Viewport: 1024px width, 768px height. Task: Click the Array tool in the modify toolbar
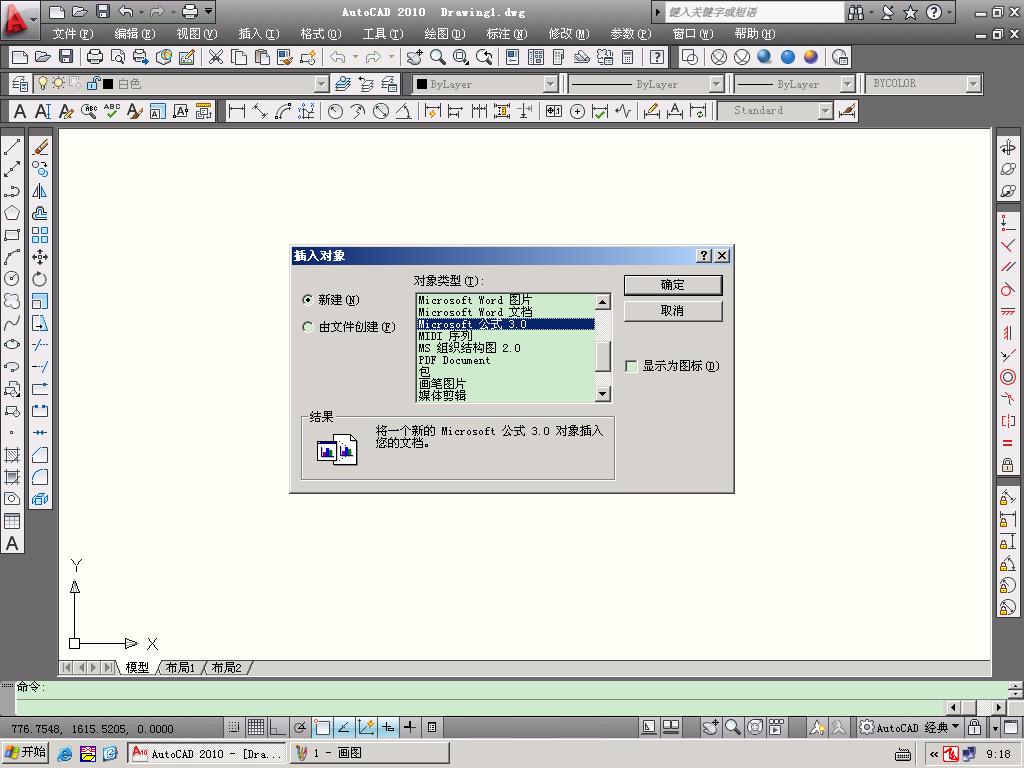pos(40,235)
